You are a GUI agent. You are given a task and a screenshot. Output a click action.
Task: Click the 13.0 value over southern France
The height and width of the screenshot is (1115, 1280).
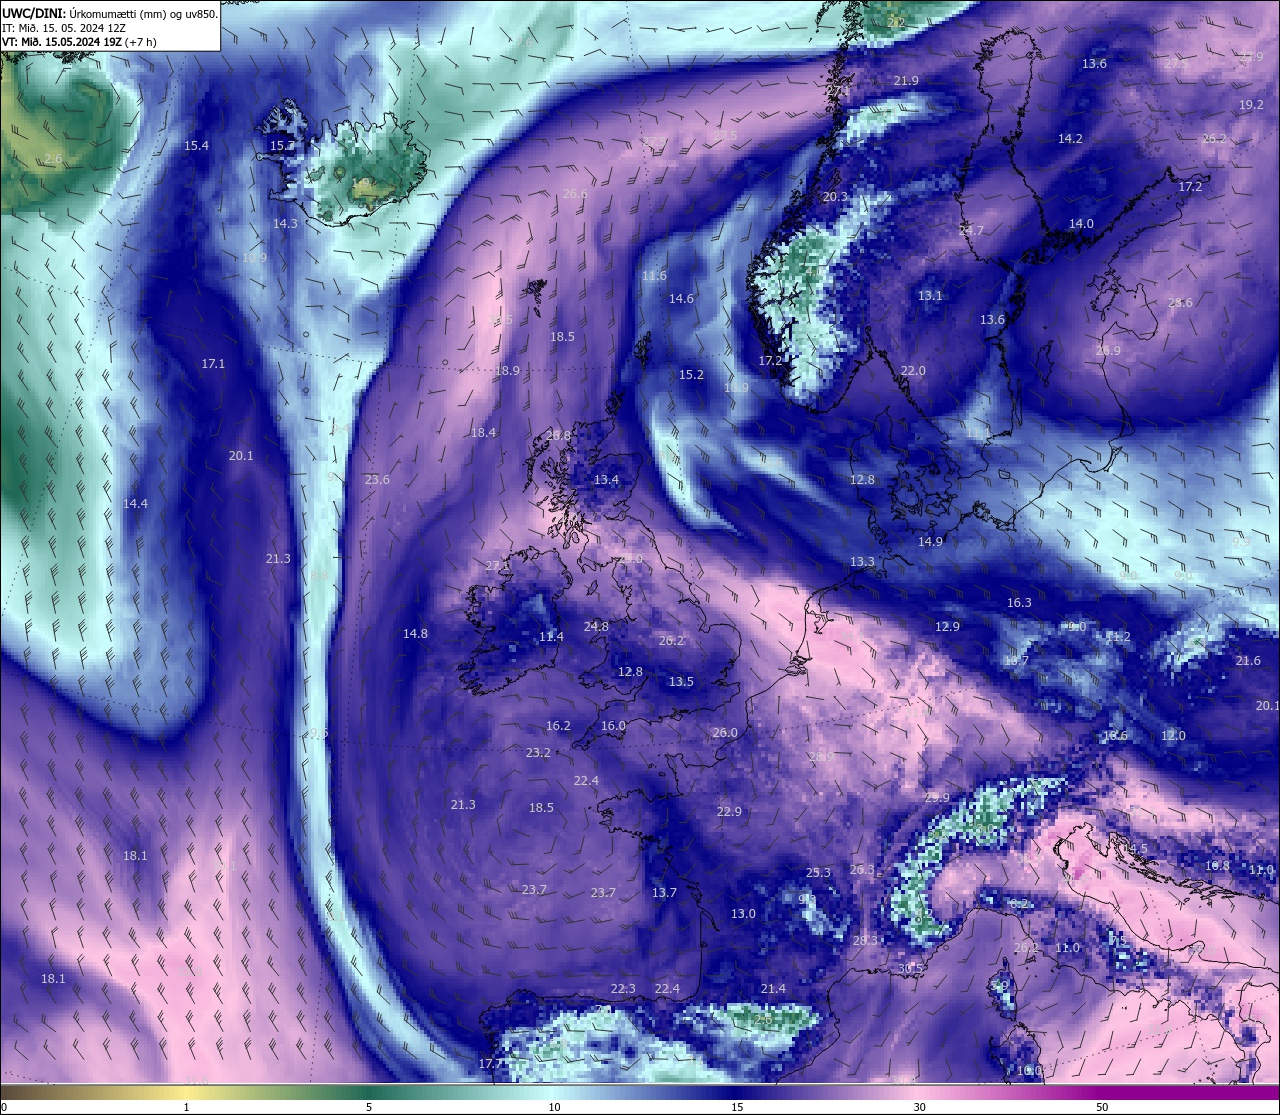[743, 914]
